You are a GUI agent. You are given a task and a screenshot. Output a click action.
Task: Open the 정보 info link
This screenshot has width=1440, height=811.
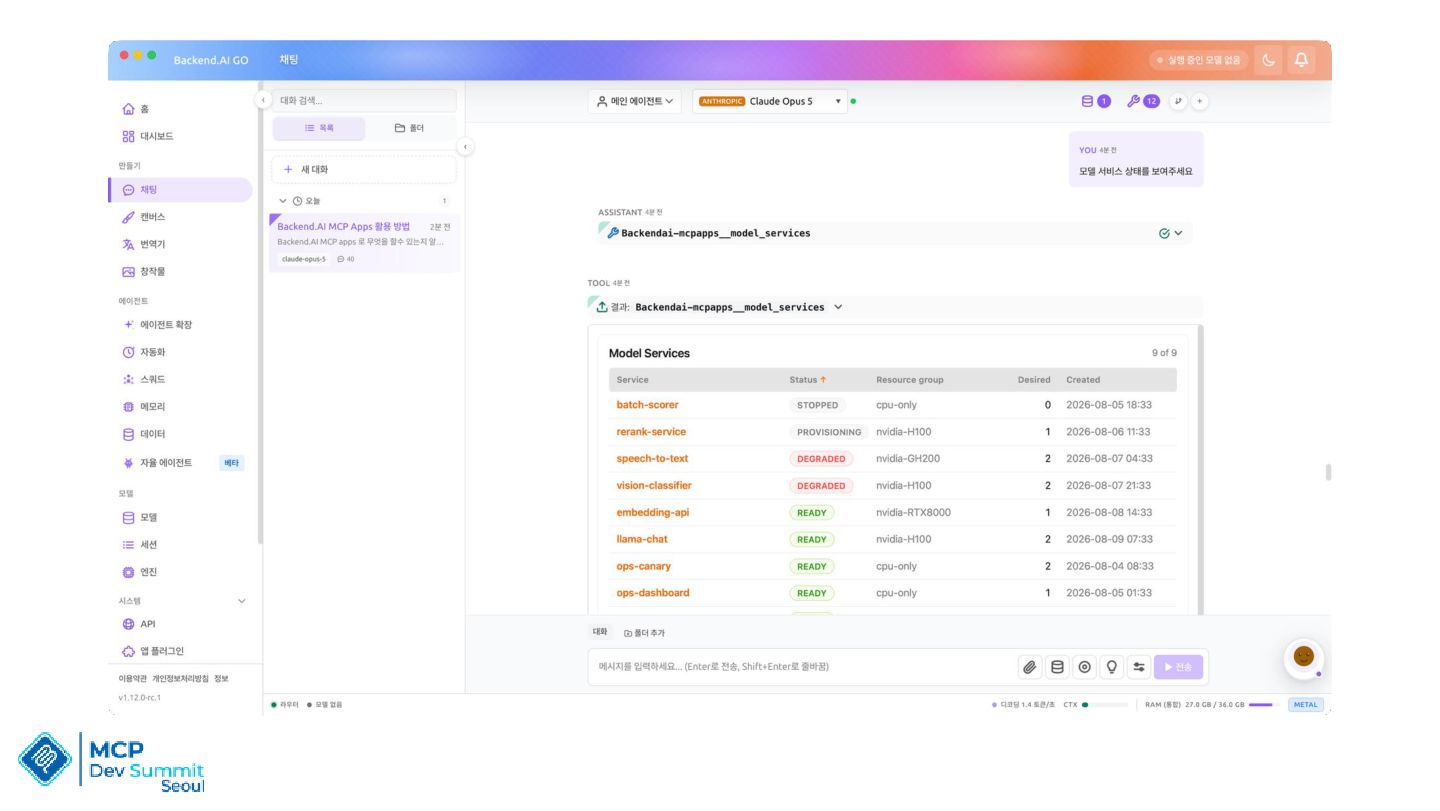[x=221, y=679]
